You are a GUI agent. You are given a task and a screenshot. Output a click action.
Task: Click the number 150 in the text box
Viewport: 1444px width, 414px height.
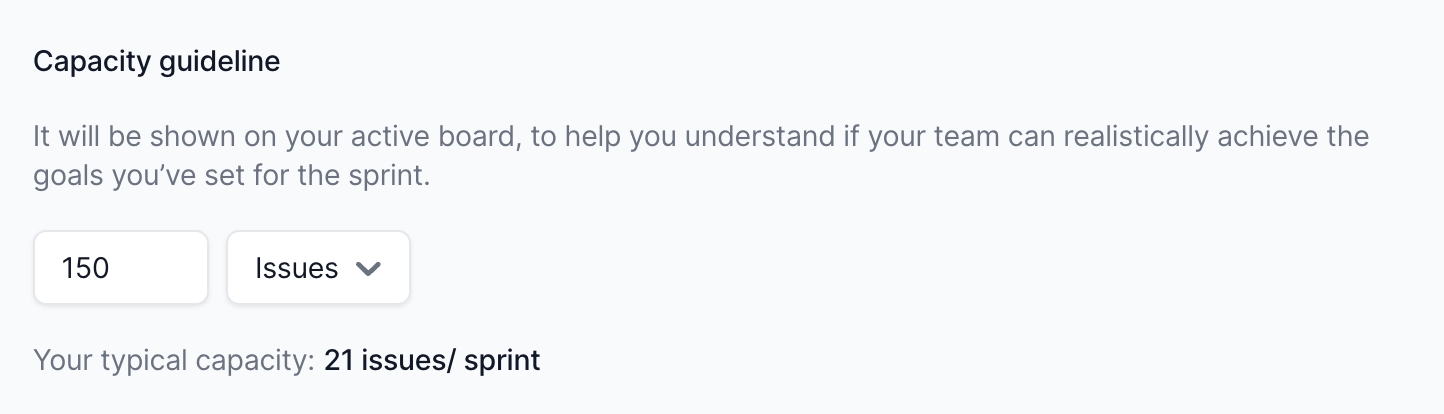85,268
